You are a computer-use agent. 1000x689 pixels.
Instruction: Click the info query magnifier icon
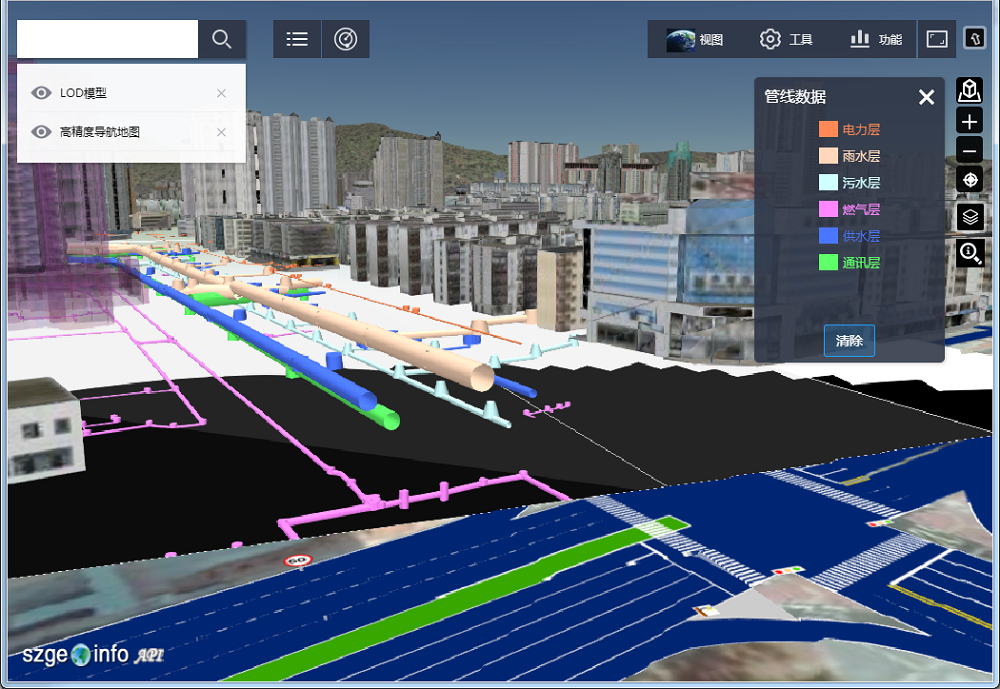click(970, 252)
